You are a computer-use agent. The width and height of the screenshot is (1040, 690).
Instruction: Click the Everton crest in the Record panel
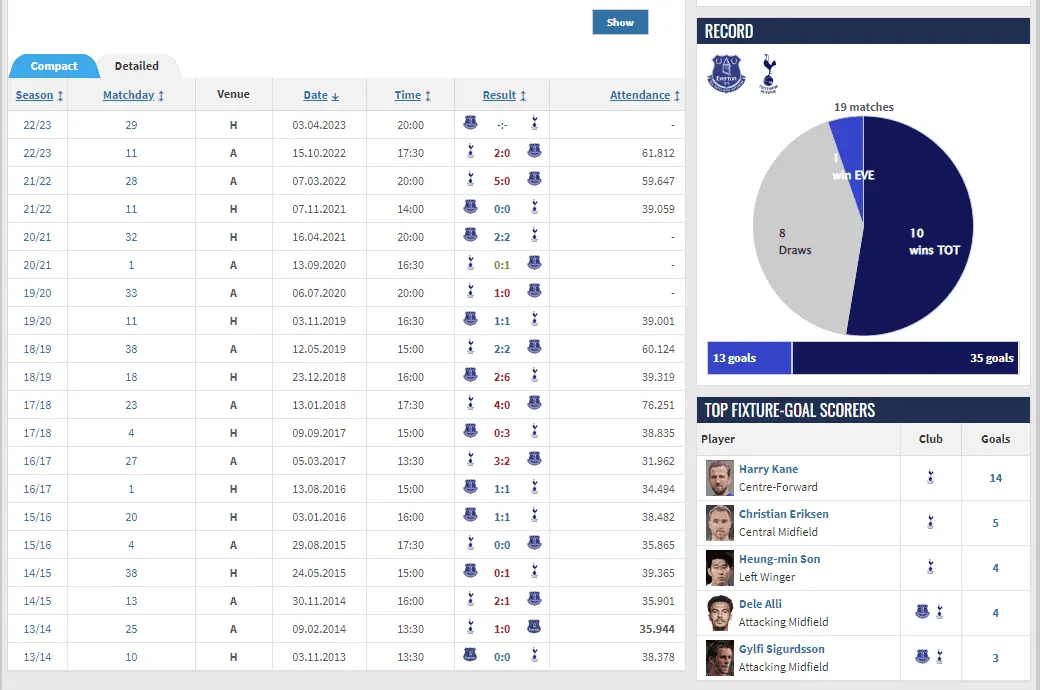[x=727, y=73]
